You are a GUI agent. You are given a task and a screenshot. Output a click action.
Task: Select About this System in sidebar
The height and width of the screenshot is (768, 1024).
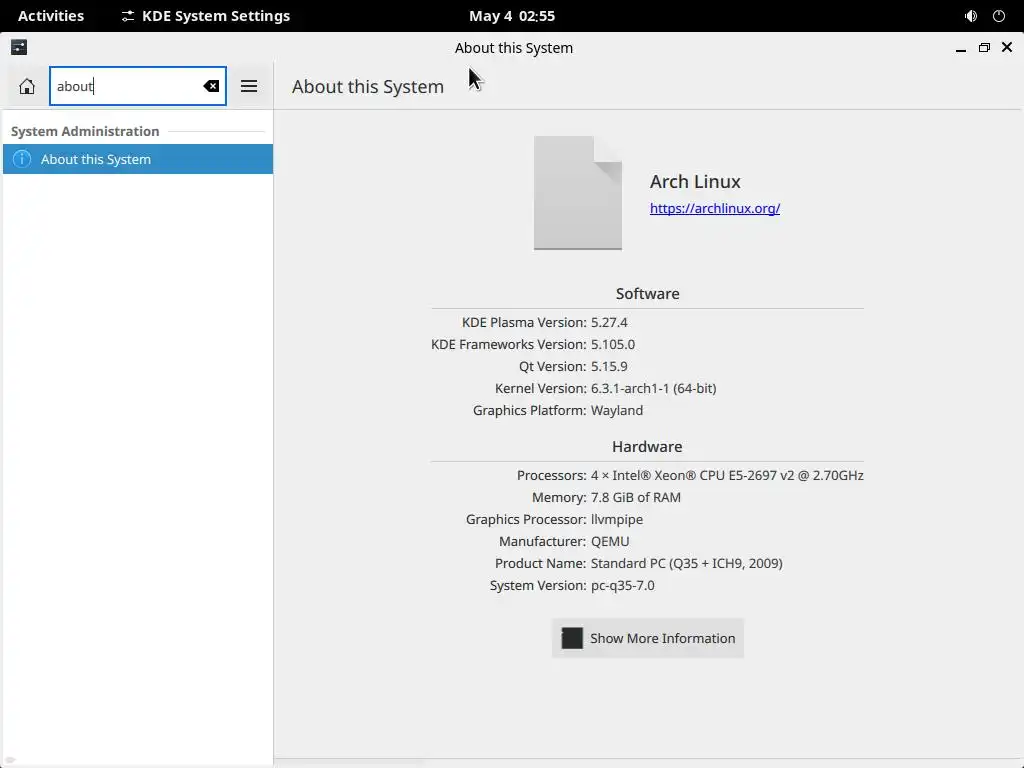click(138, 159)
